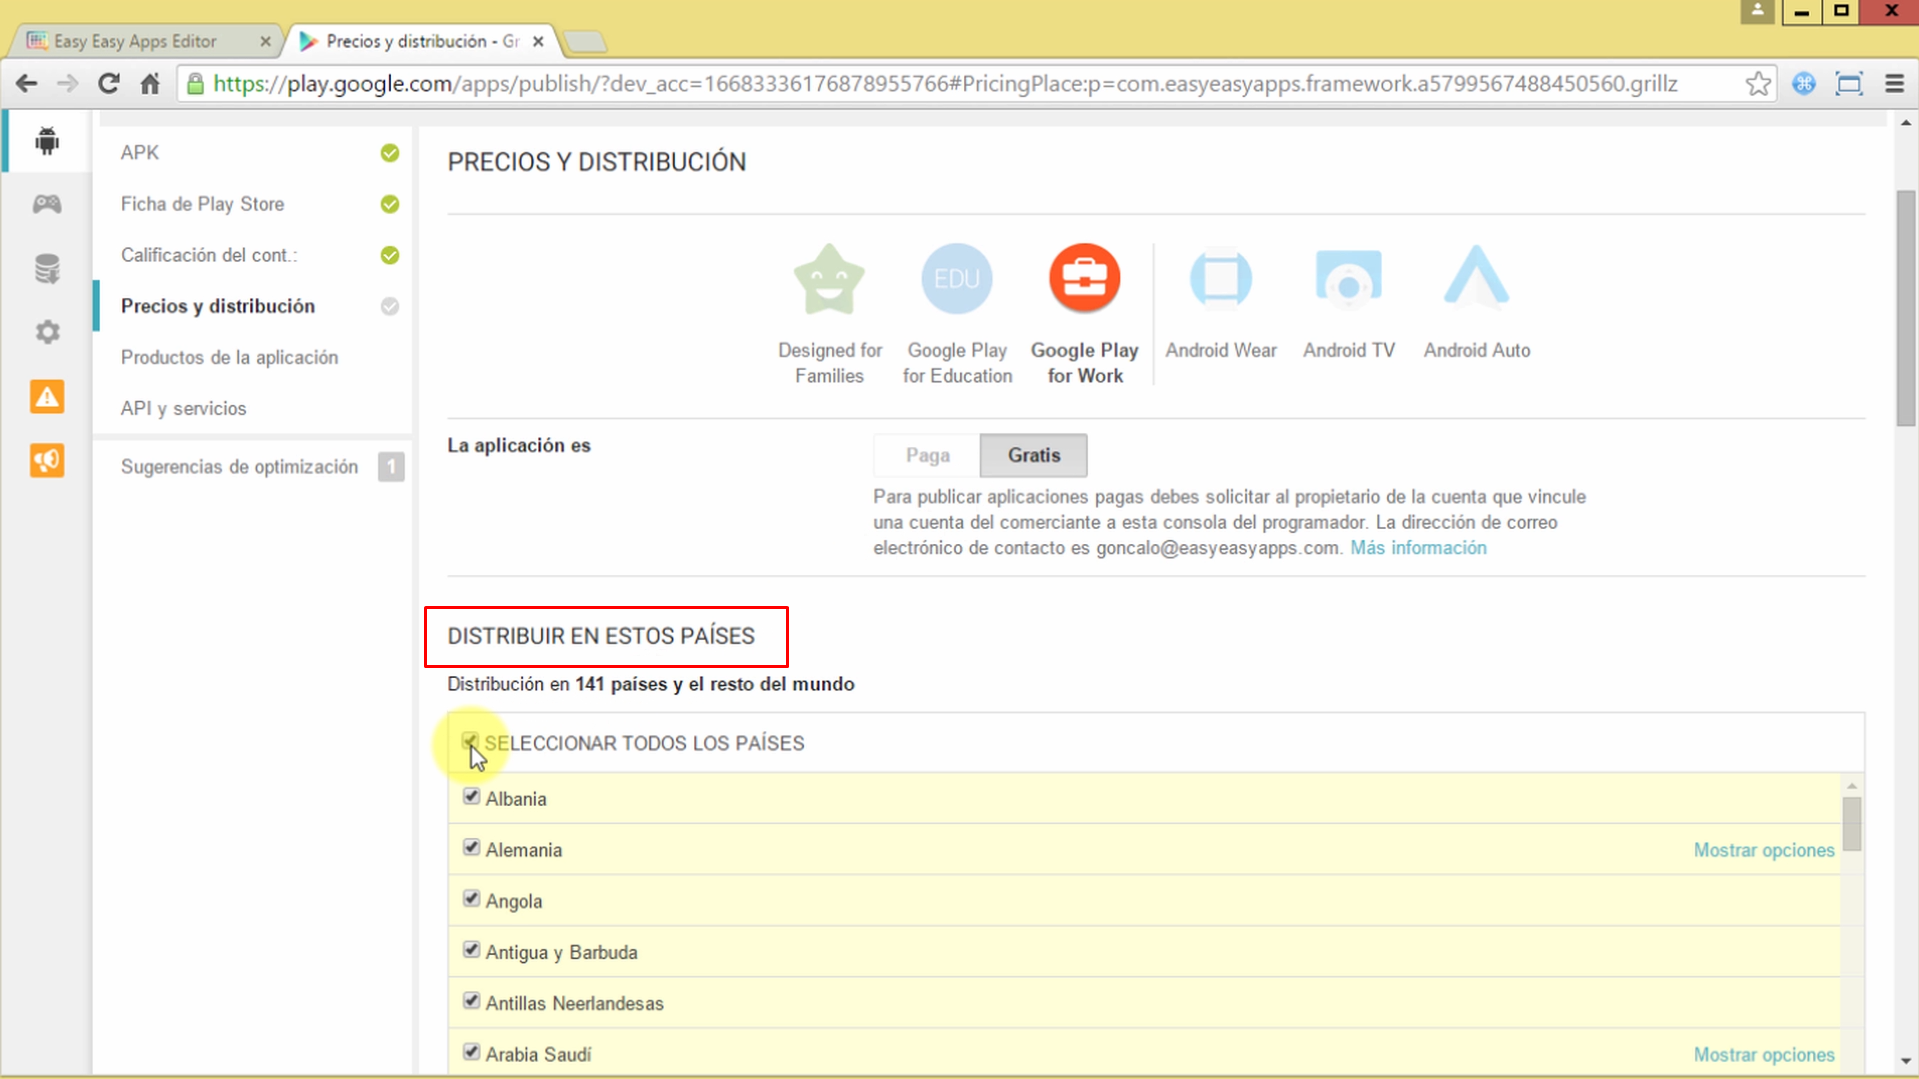Disable distribution to Angola
The image size is (1919, 1079).
point(471,898)
